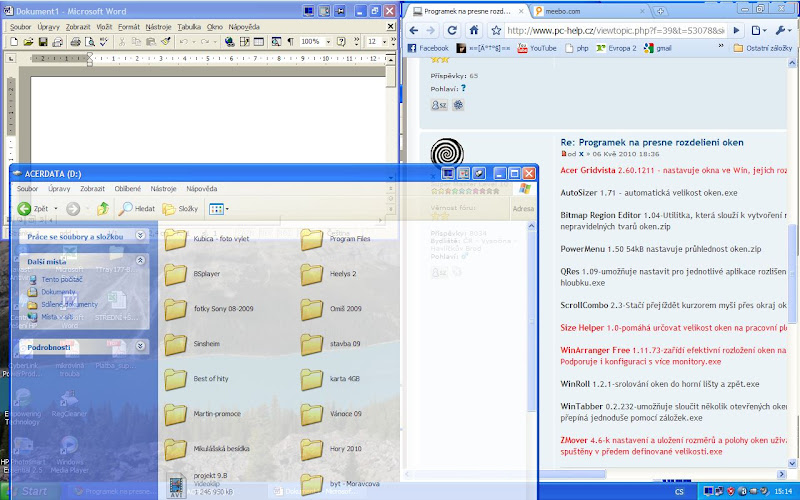
Task: Open the Zpět history dropdown arrow
Action: click(56, 208)
